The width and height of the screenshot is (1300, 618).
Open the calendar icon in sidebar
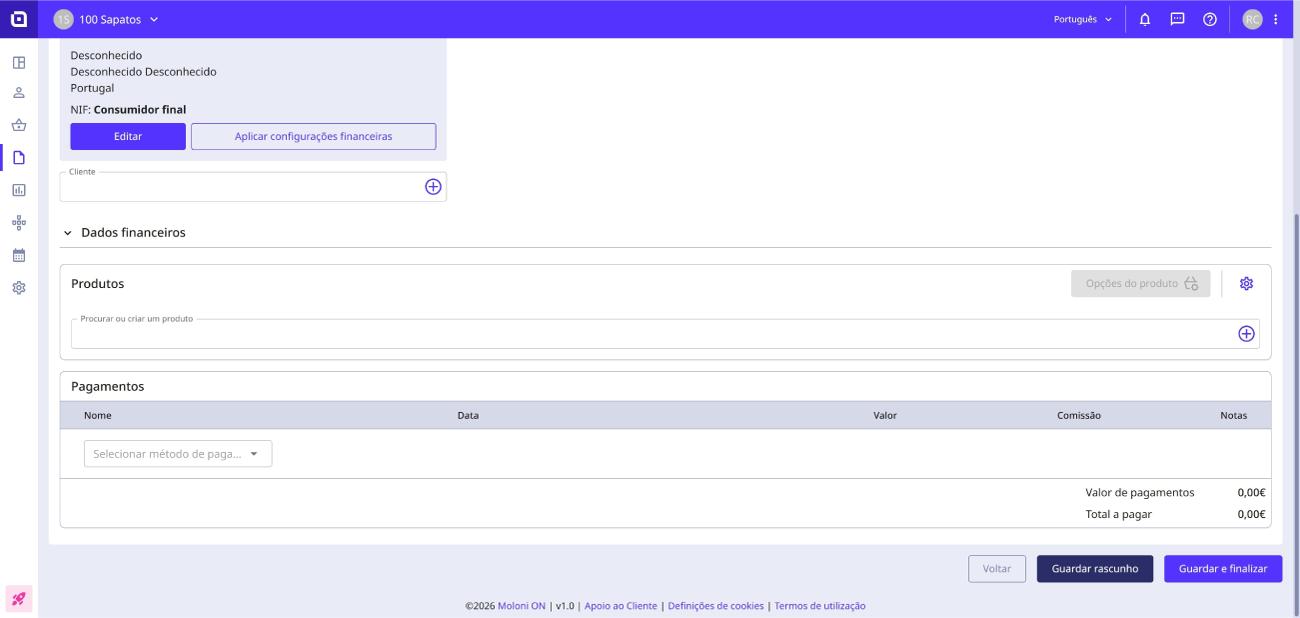(19, 255)
